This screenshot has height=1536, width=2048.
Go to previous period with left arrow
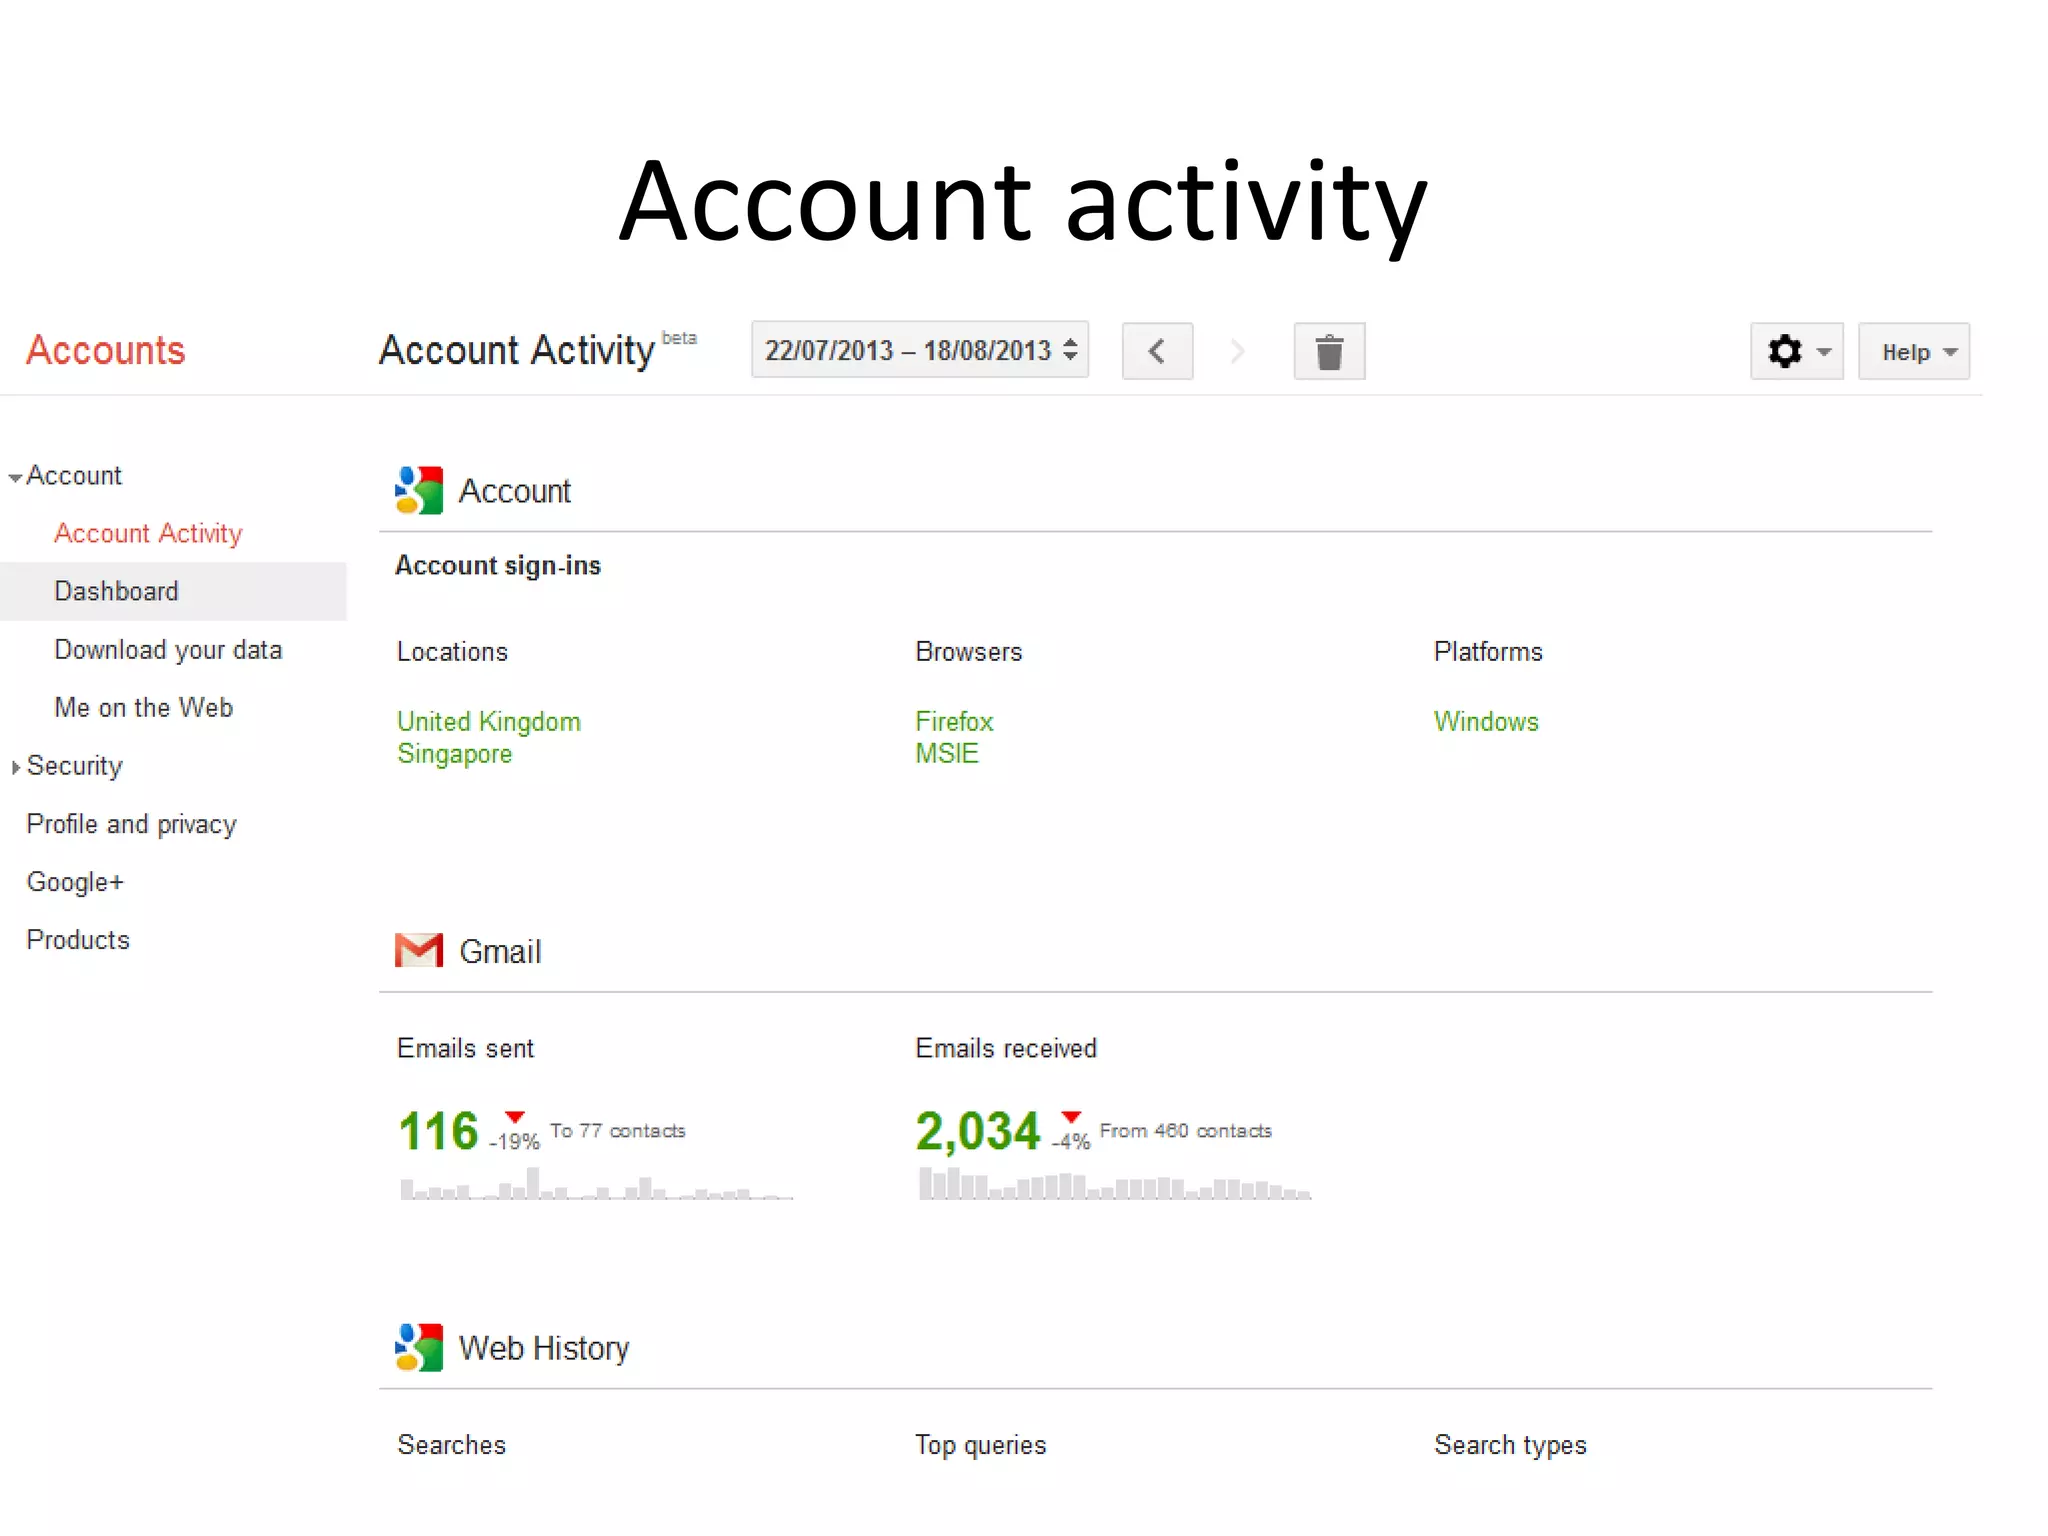pos(1157,351)
